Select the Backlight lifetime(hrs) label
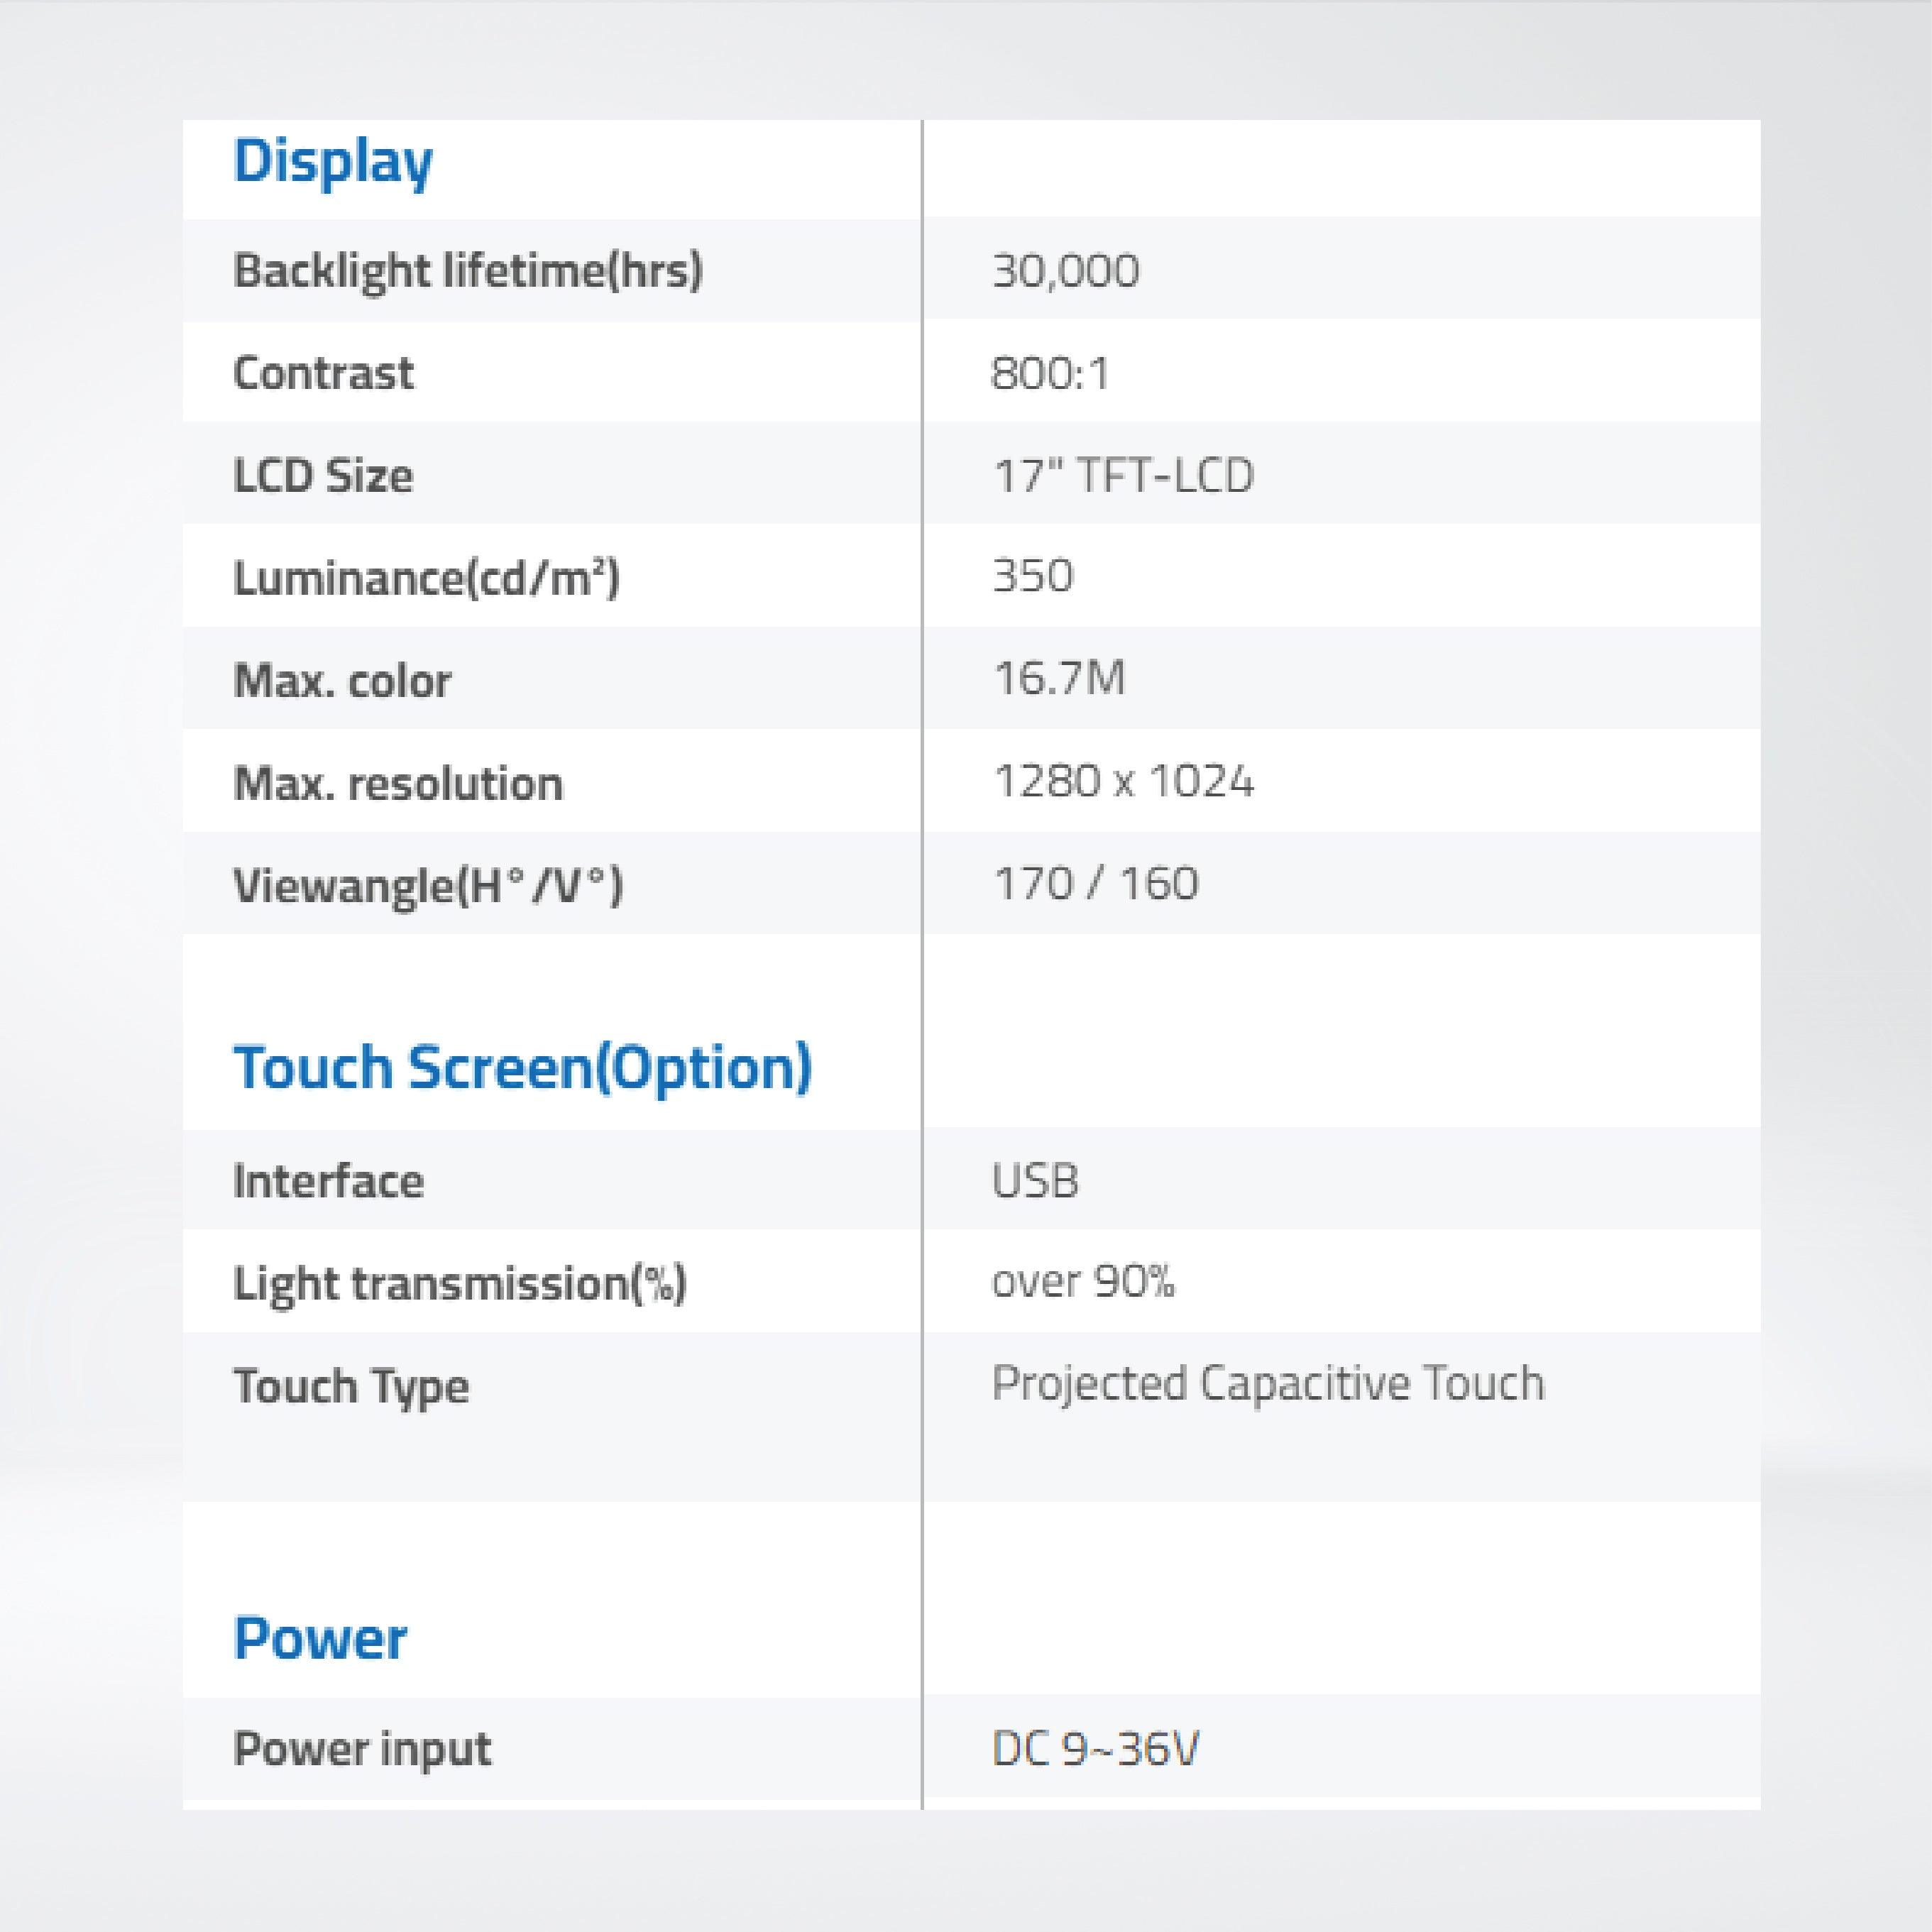This screenshot has width=1932, height=1932. 468,271
